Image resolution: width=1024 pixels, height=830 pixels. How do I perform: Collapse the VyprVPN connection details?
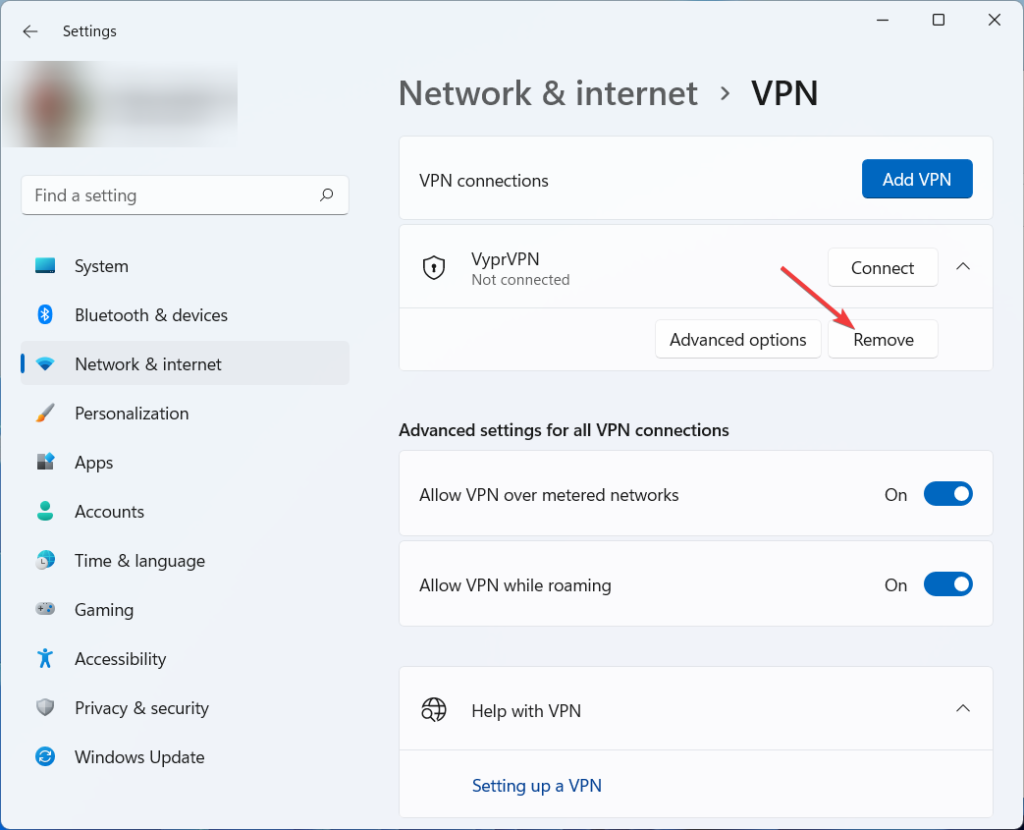(x=963, y=267)
